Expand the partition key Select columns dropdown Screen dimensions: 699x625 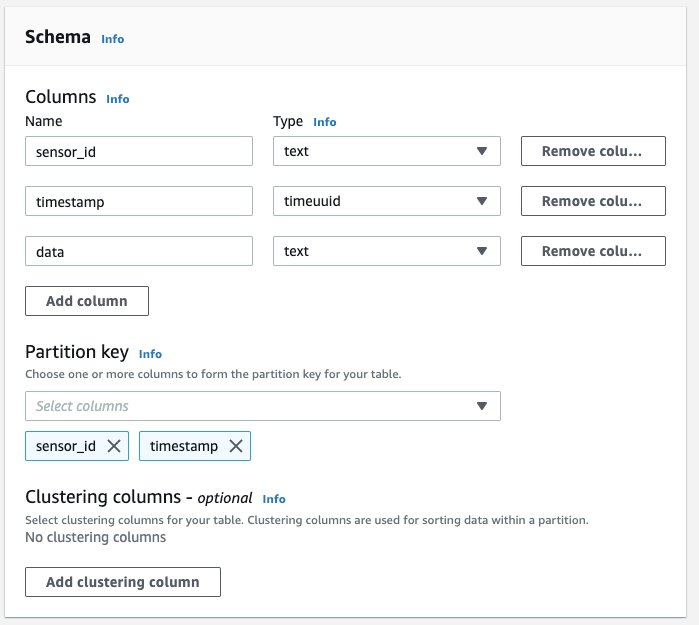[263, 406]
